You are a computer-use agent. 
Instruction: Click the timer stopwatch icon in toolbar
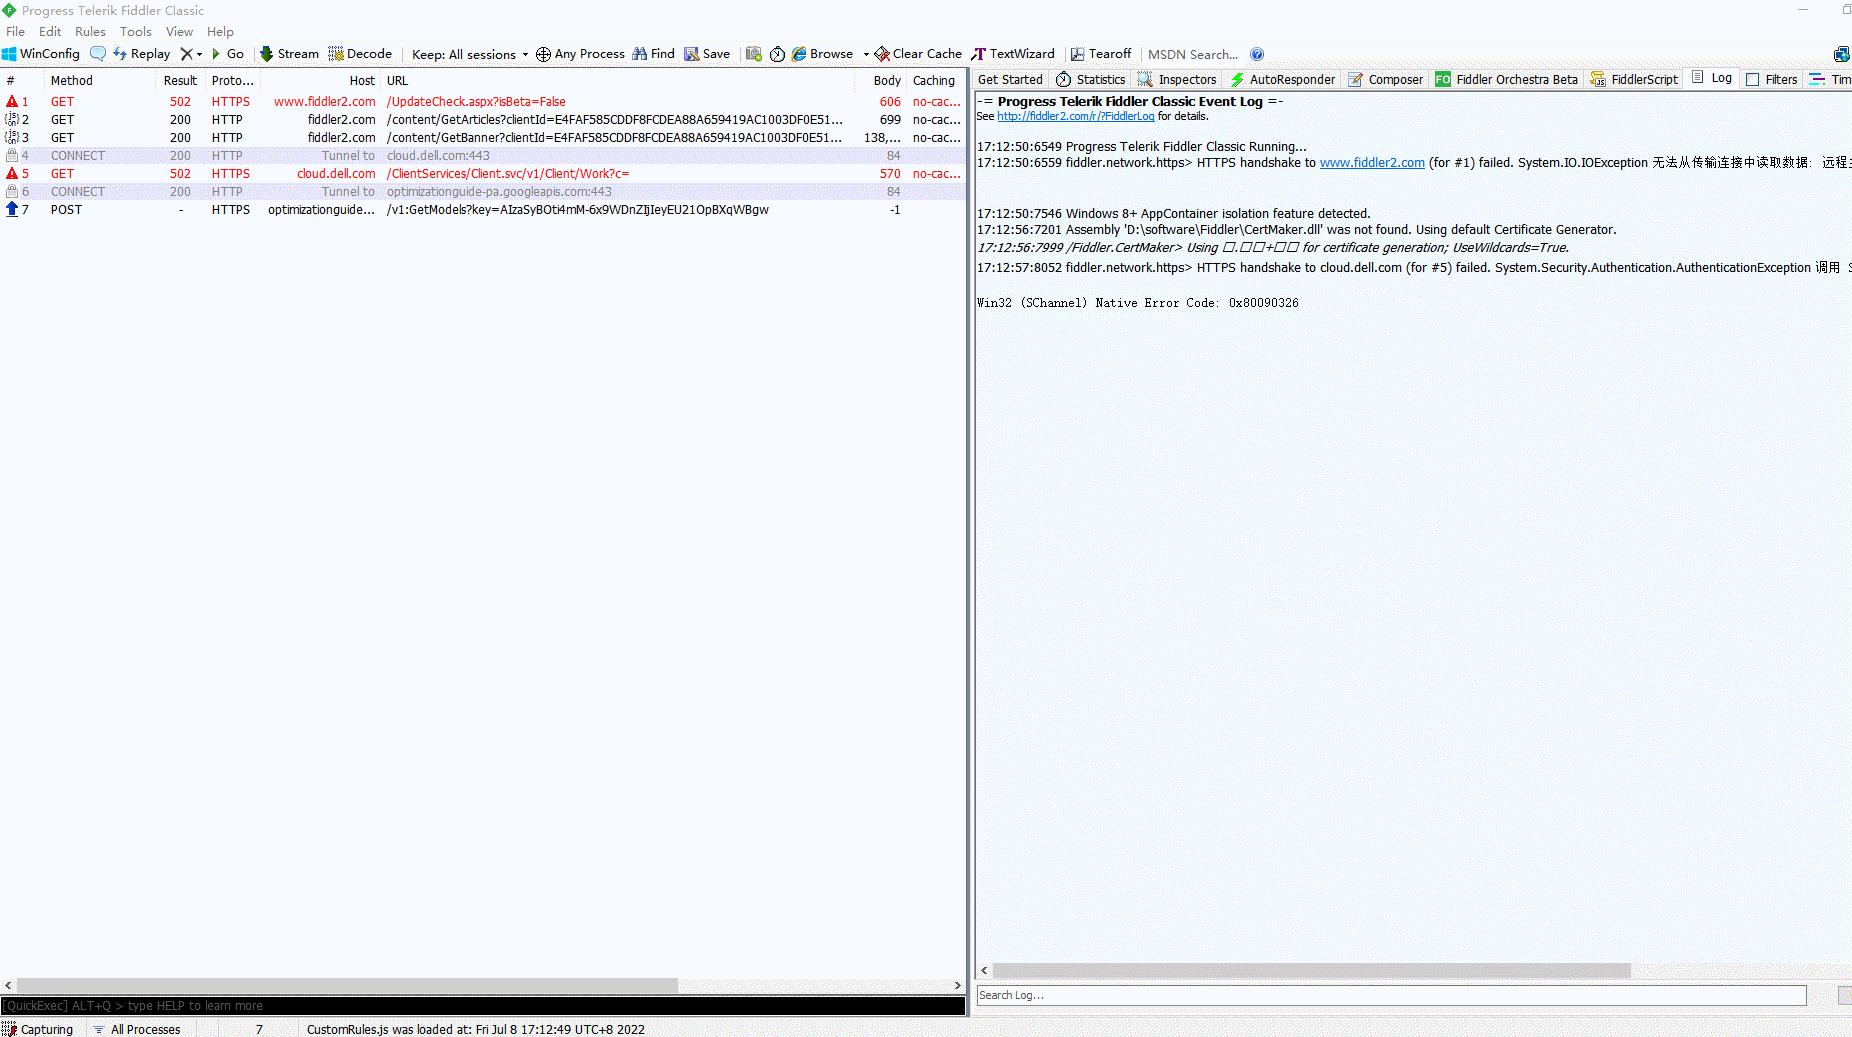pyautogui.click(x=777, y=54)
